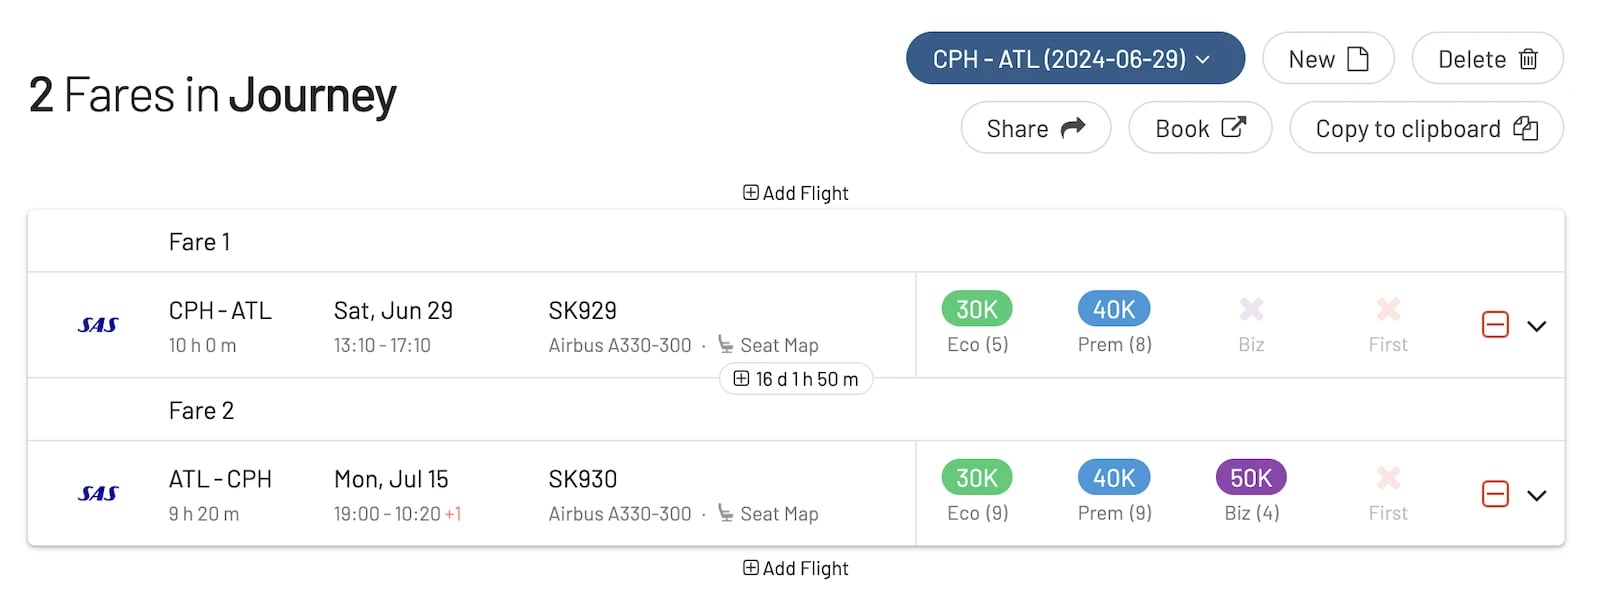Viewport: 1600px width, 600px height.
Task: Click Copy to clipboard button
Action: pos(1426,128)
